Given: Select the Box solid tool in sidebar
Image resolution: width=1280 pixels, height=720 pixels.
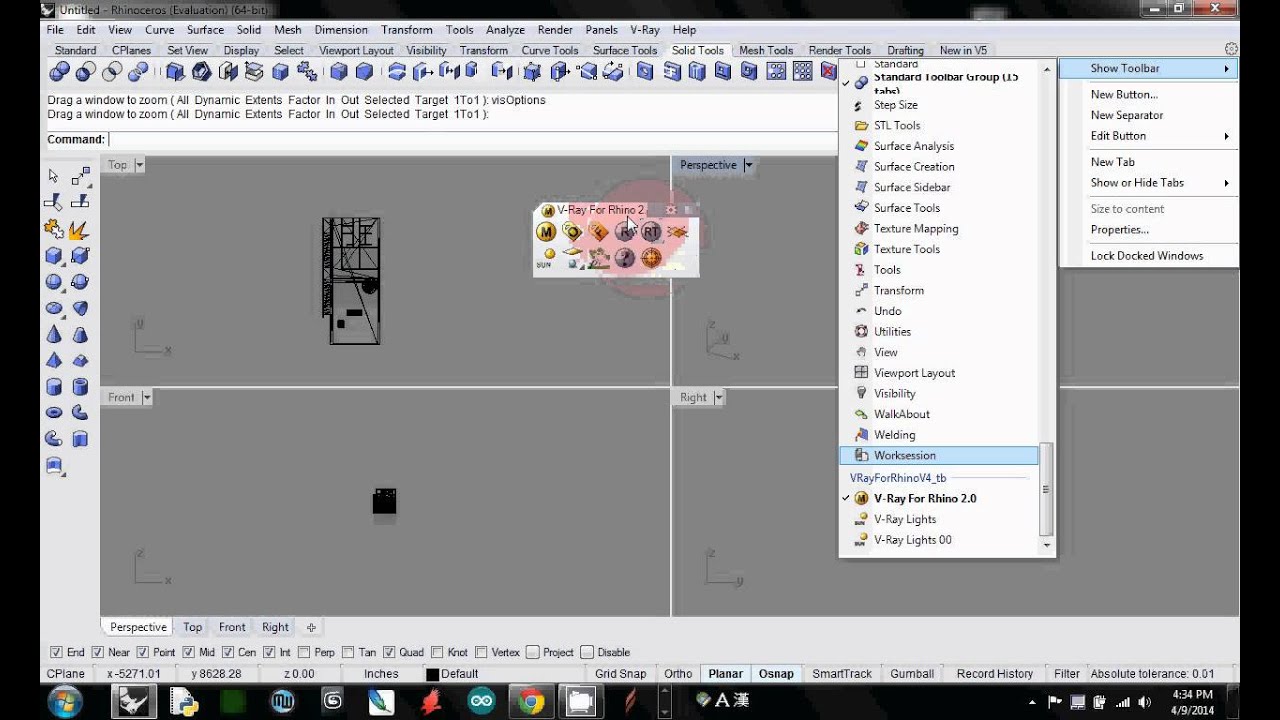Looking at the screenshot, I should pos(54,256).
